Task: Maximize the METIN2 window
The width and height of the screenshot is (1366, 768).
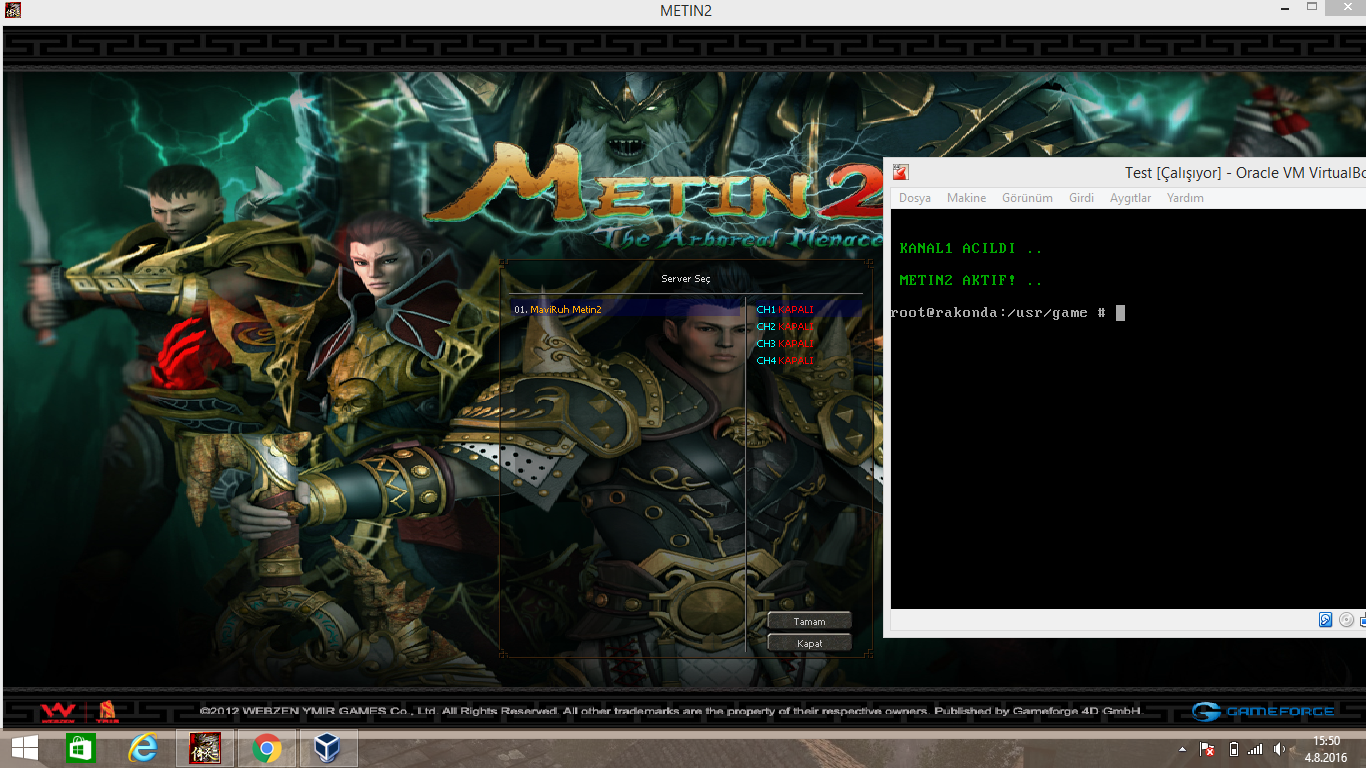Action: pyautogui.click(x=1312, y=8)
